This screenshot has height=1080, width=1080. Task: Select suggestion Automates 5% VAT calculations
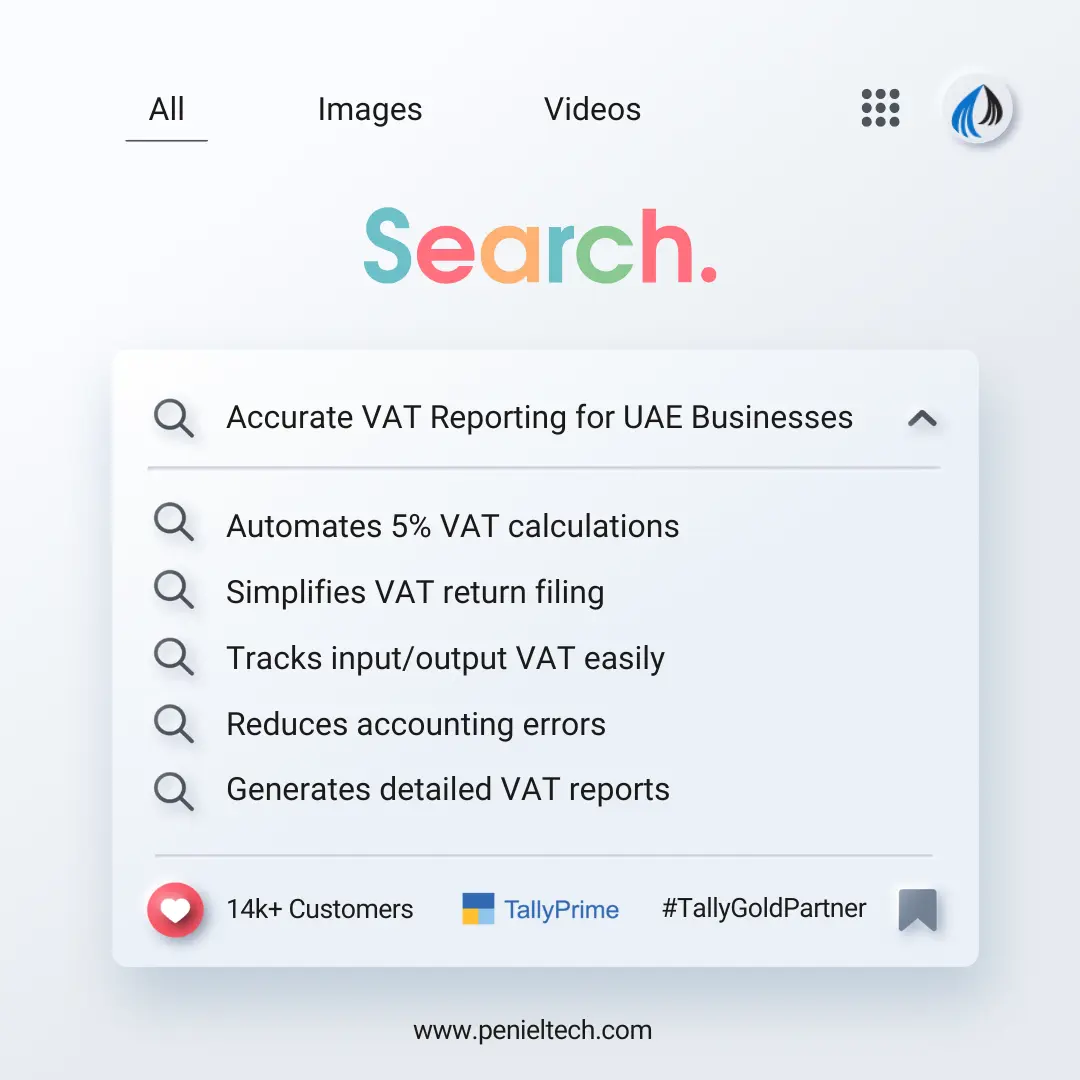(452, 526)
